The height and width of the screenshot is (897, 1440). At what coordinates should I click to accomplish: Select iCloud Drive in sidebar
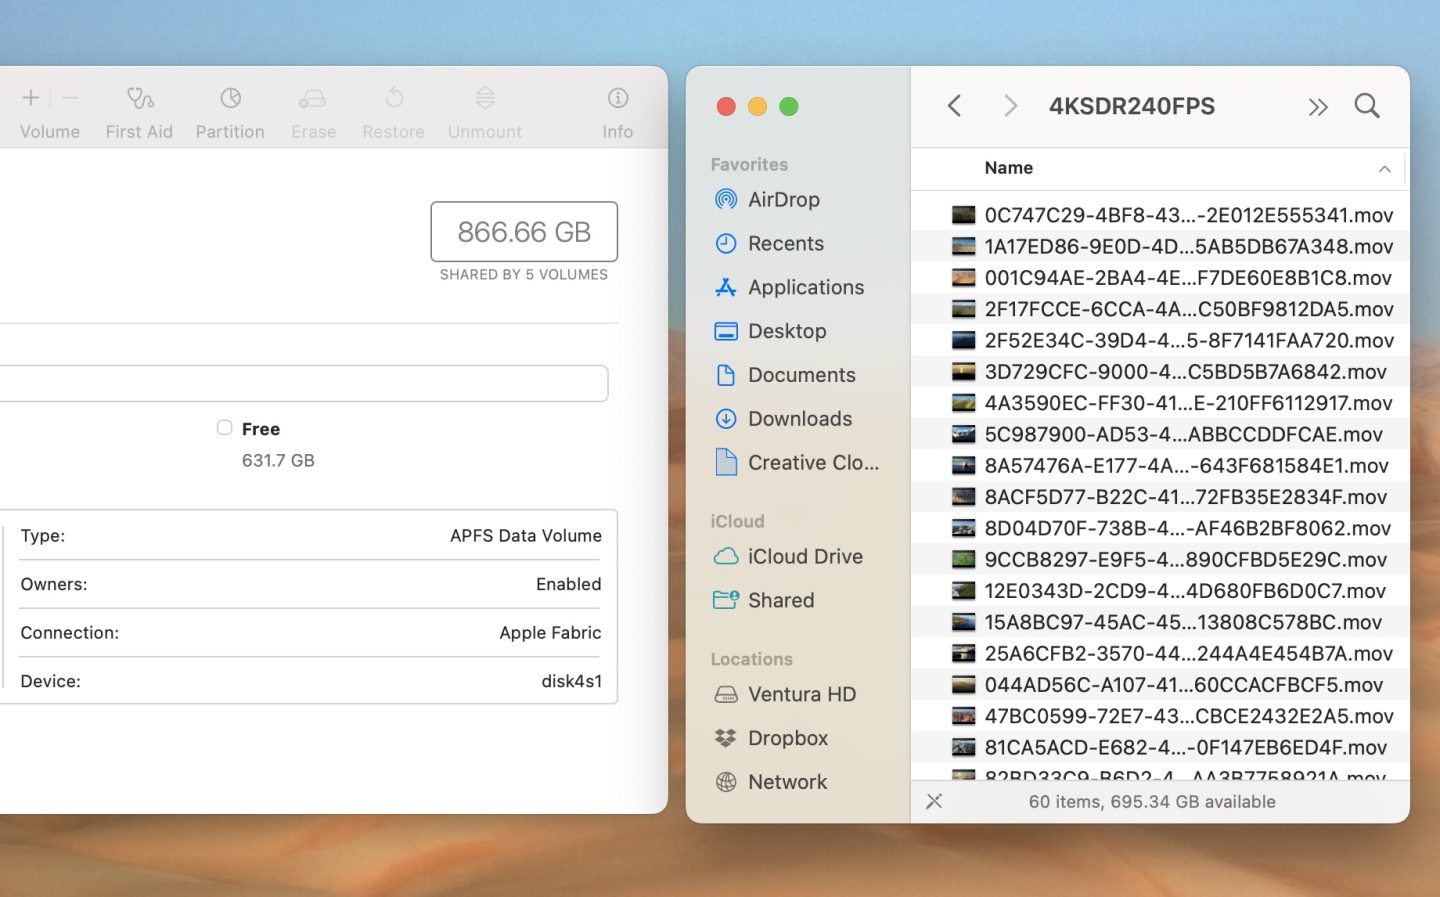(x=804, y=557)
